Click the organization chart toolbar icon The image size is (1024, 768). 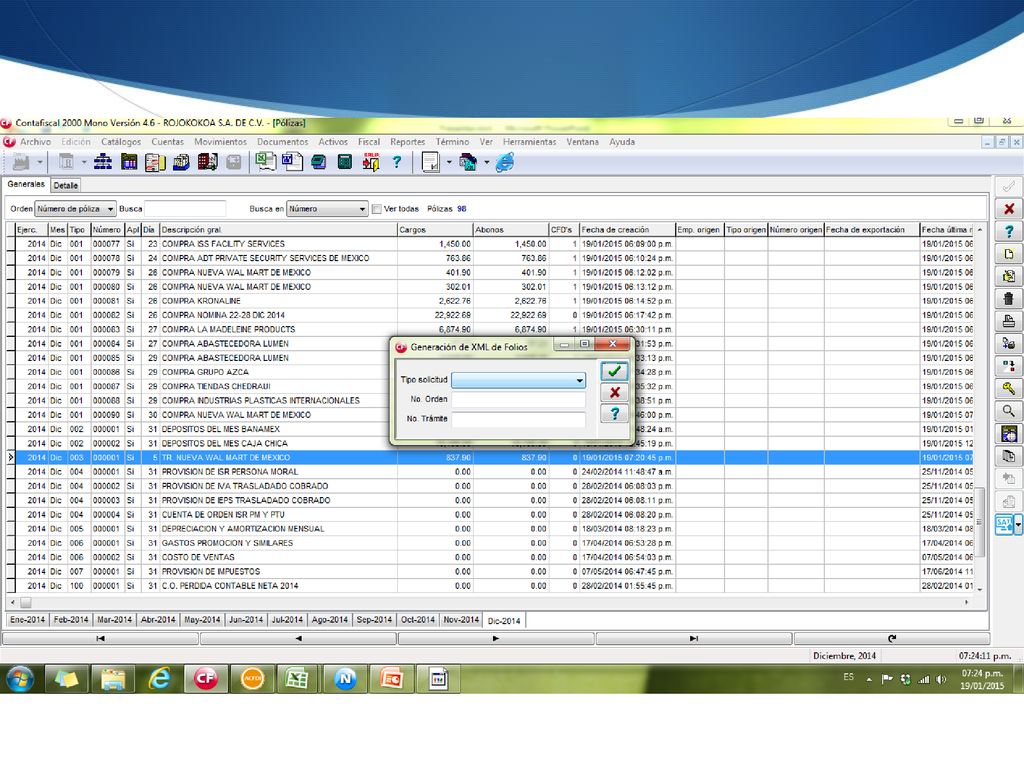pos(103,162)
